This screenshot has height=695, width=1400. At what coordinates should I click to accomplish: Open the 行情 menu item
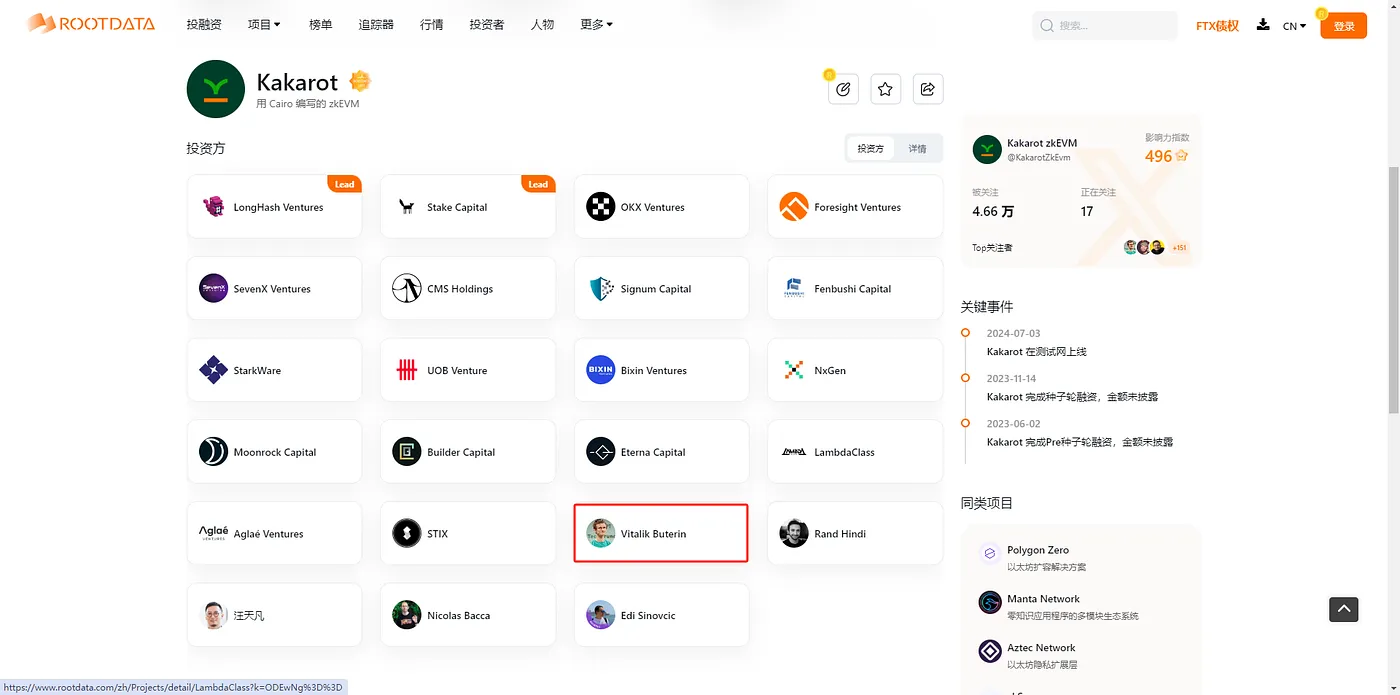[432, 25]
